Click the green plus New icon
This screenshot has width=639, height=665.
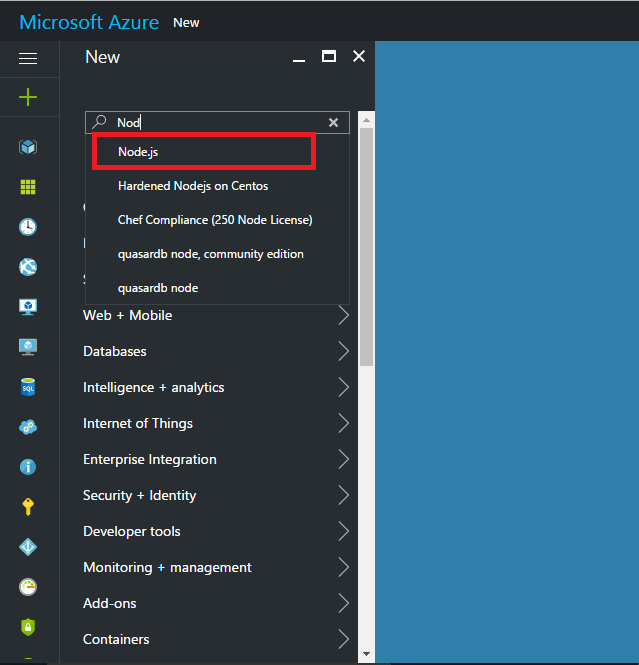pyautogui.click(x=28, y=97)
